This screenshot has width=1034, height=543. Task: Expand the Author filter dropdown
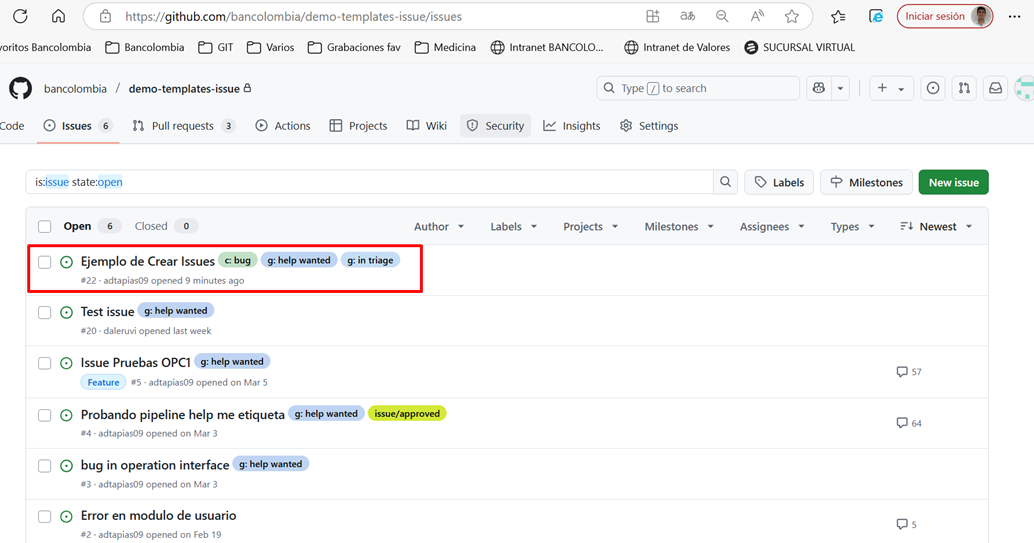click(439, 227)
